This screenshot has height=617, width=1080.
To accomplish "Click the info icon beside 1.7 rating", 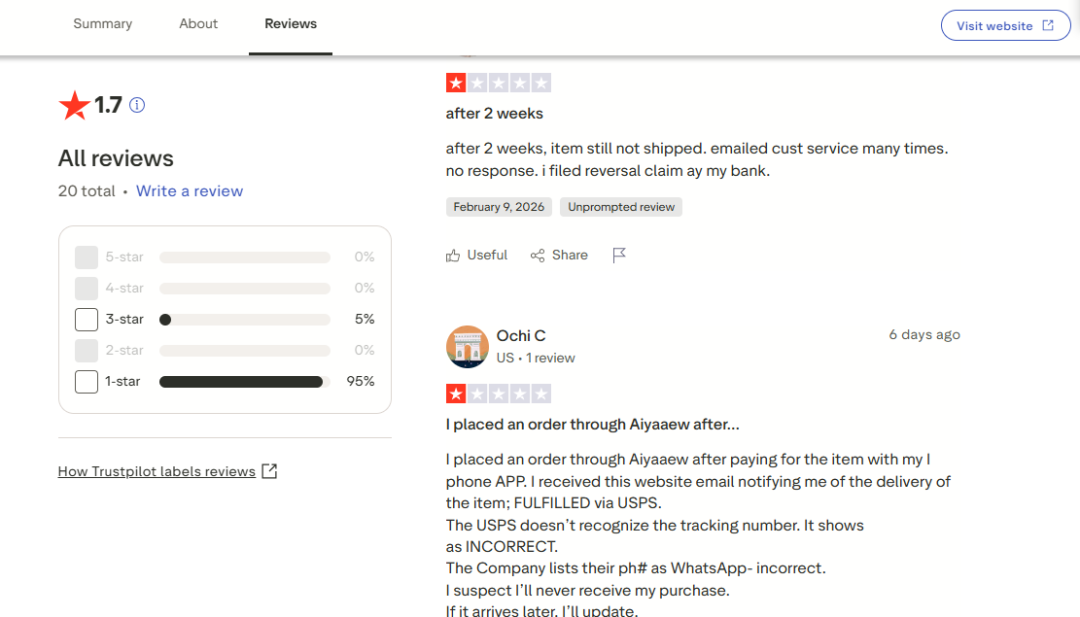I will click(x=137, y=105).
